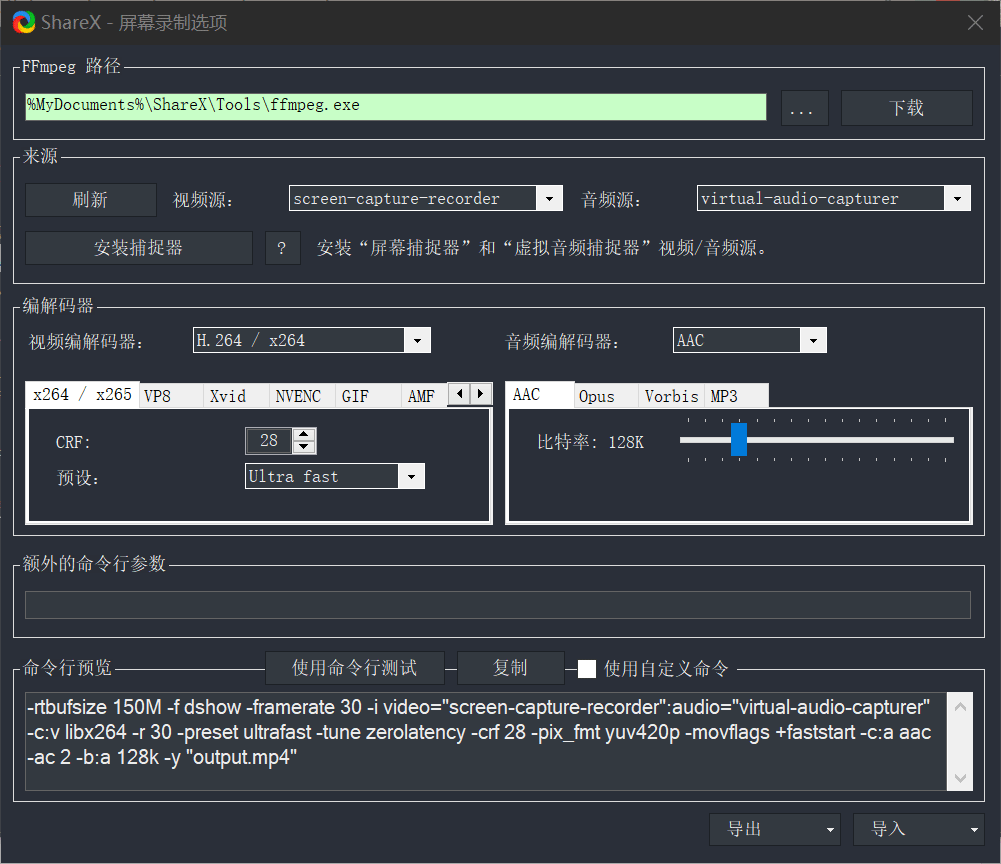Click the 额外的命令行参数 input field
The image size is (1001, 864).
[x=498, y=605]
